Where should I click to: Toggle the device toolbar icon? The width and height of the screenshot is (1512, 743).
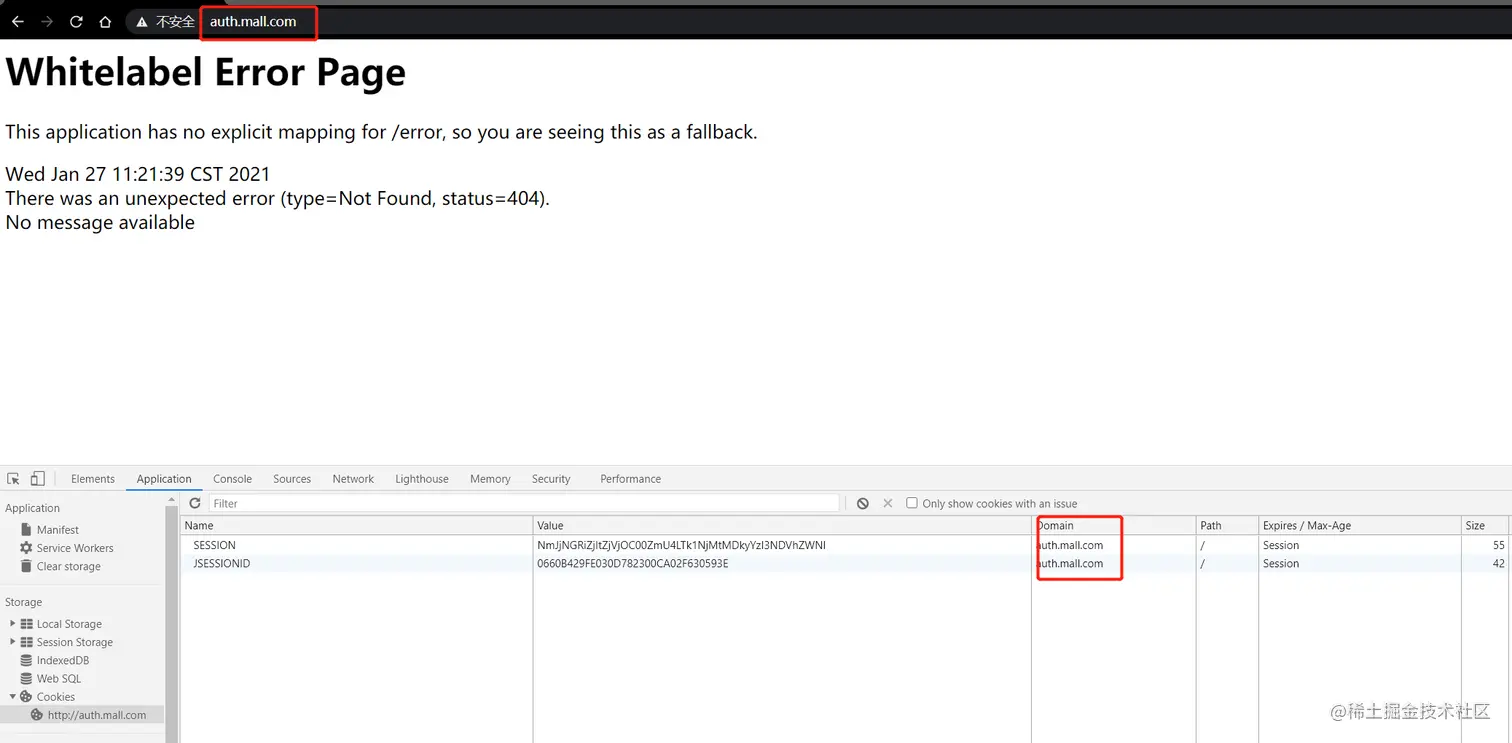(x=37, y=479)
